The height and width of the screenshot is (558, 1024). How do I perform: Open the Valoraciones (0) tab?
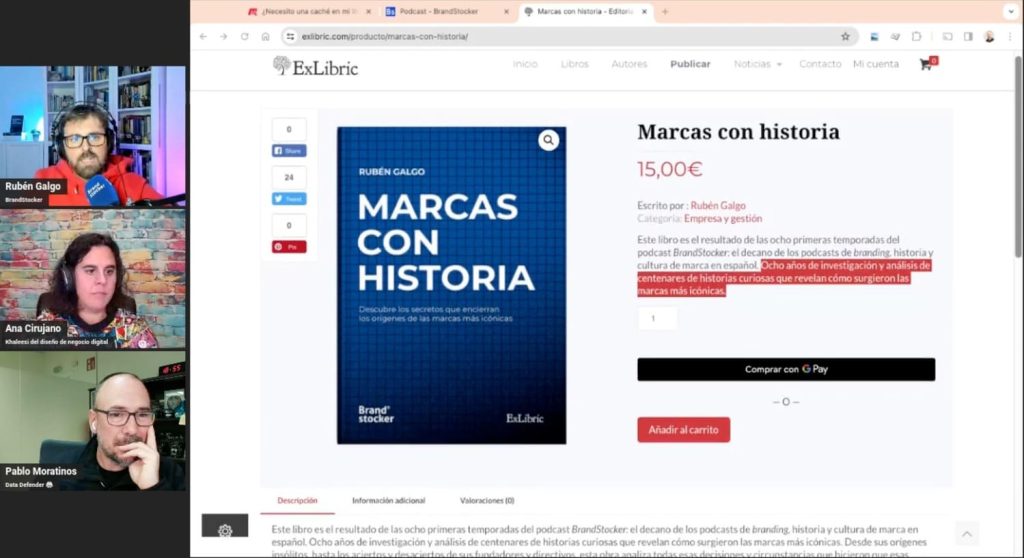tap(487, 501)
